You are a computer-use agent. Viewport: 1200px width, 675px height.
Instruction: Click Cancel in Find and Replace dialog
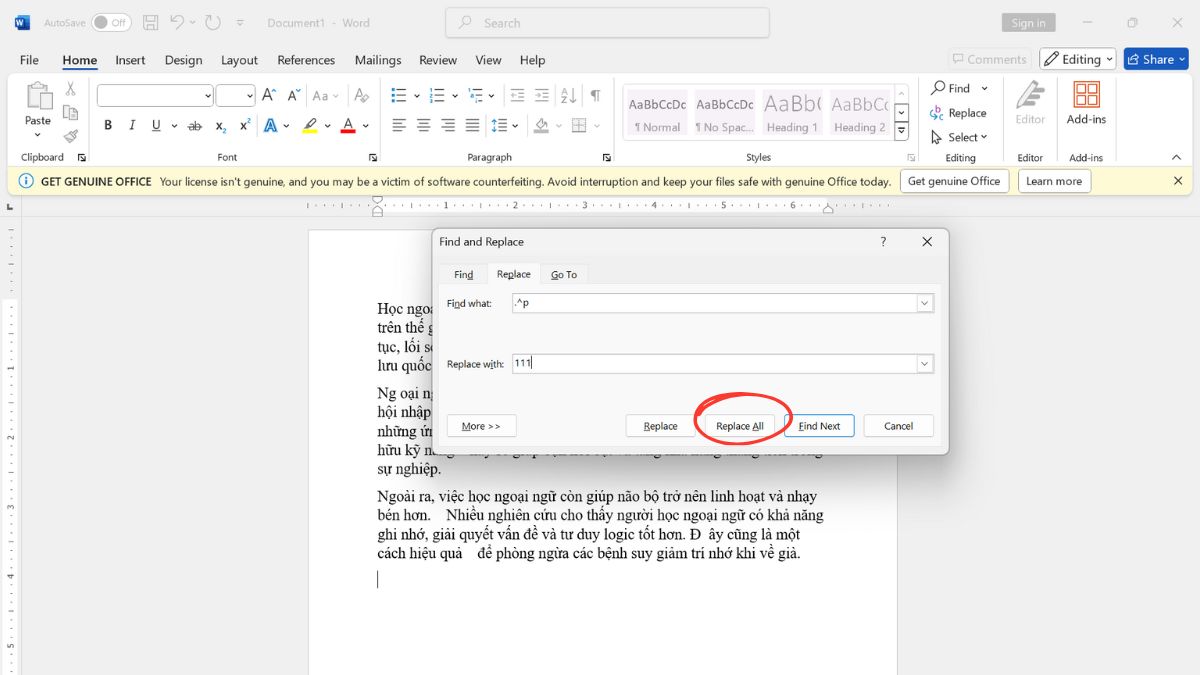point(899,426)
